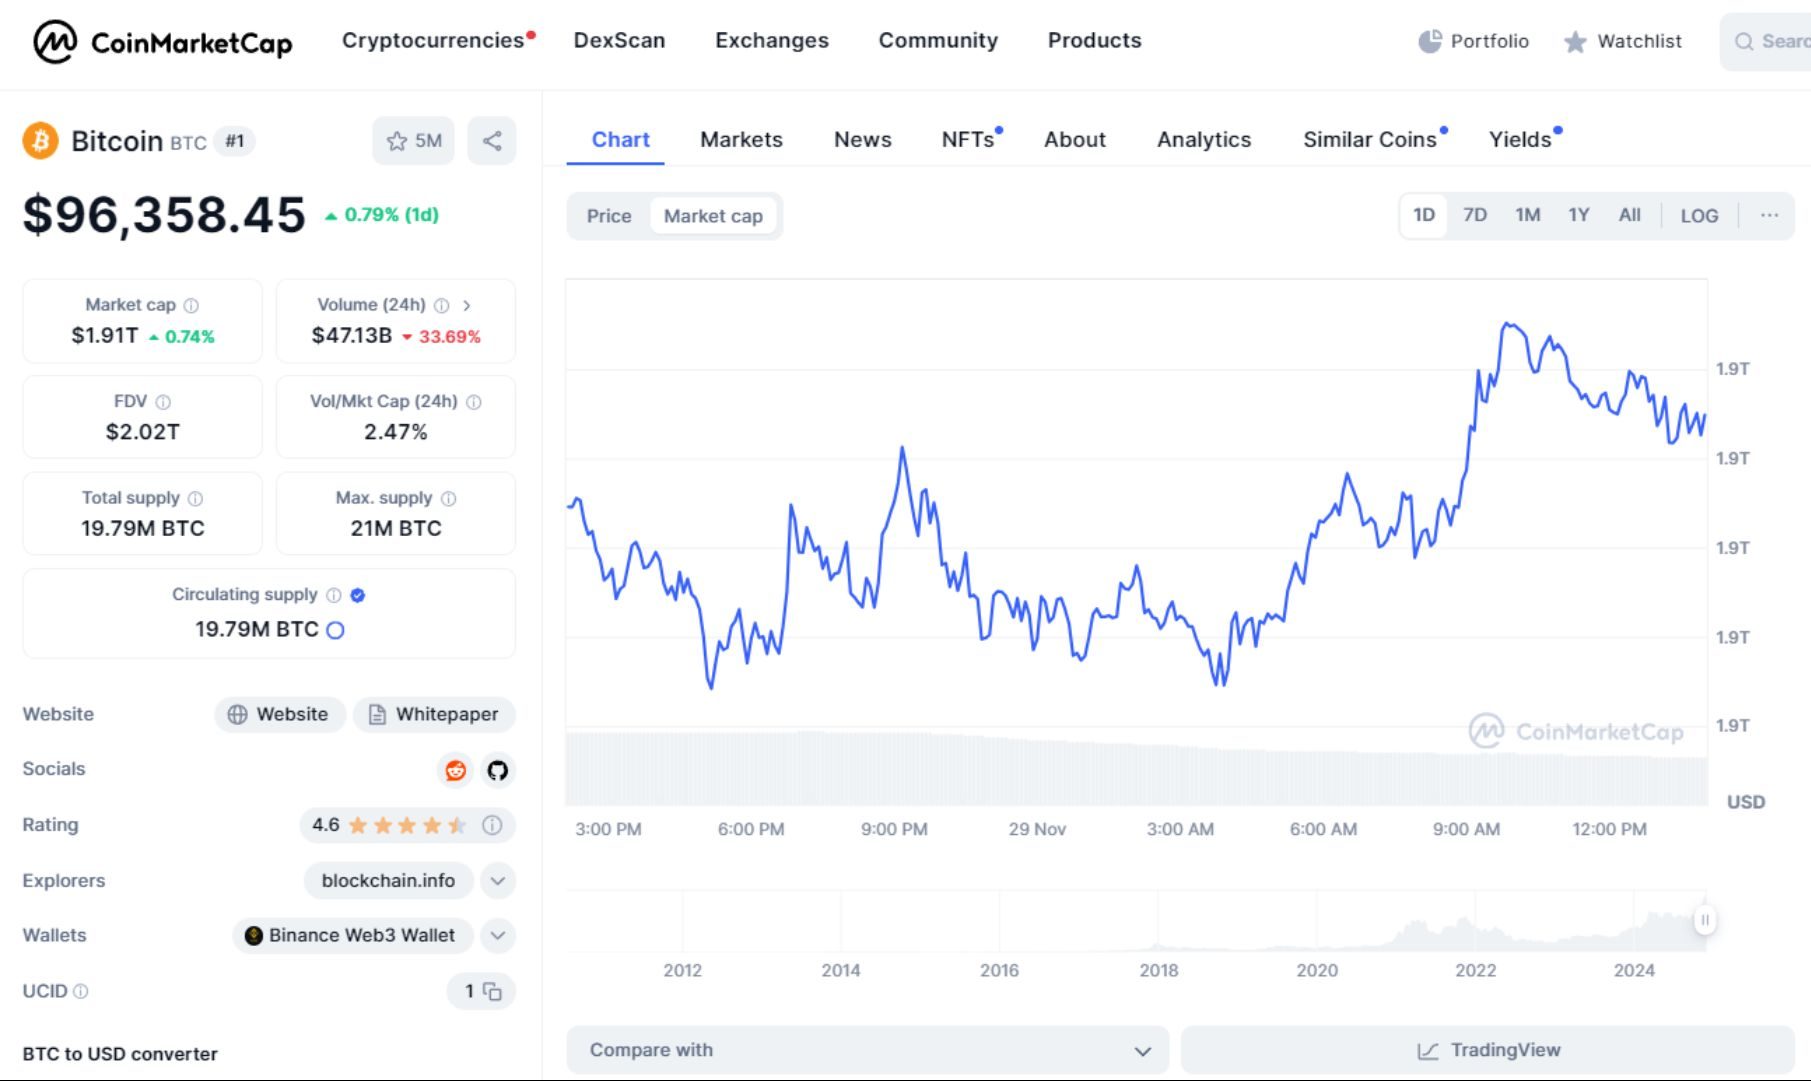Expand the Wallets list
Screen dimensions: 1811x1081
point(495,936)
